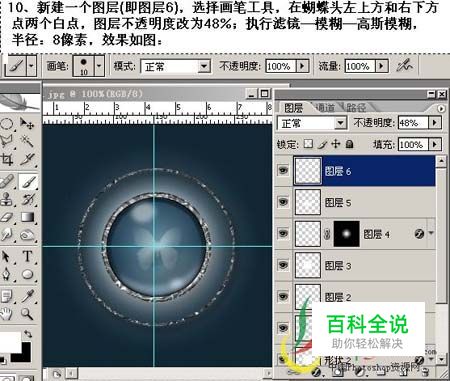Select the Notes tool
The height and width of the screenshot is (381, 450).
pos(7,296)
